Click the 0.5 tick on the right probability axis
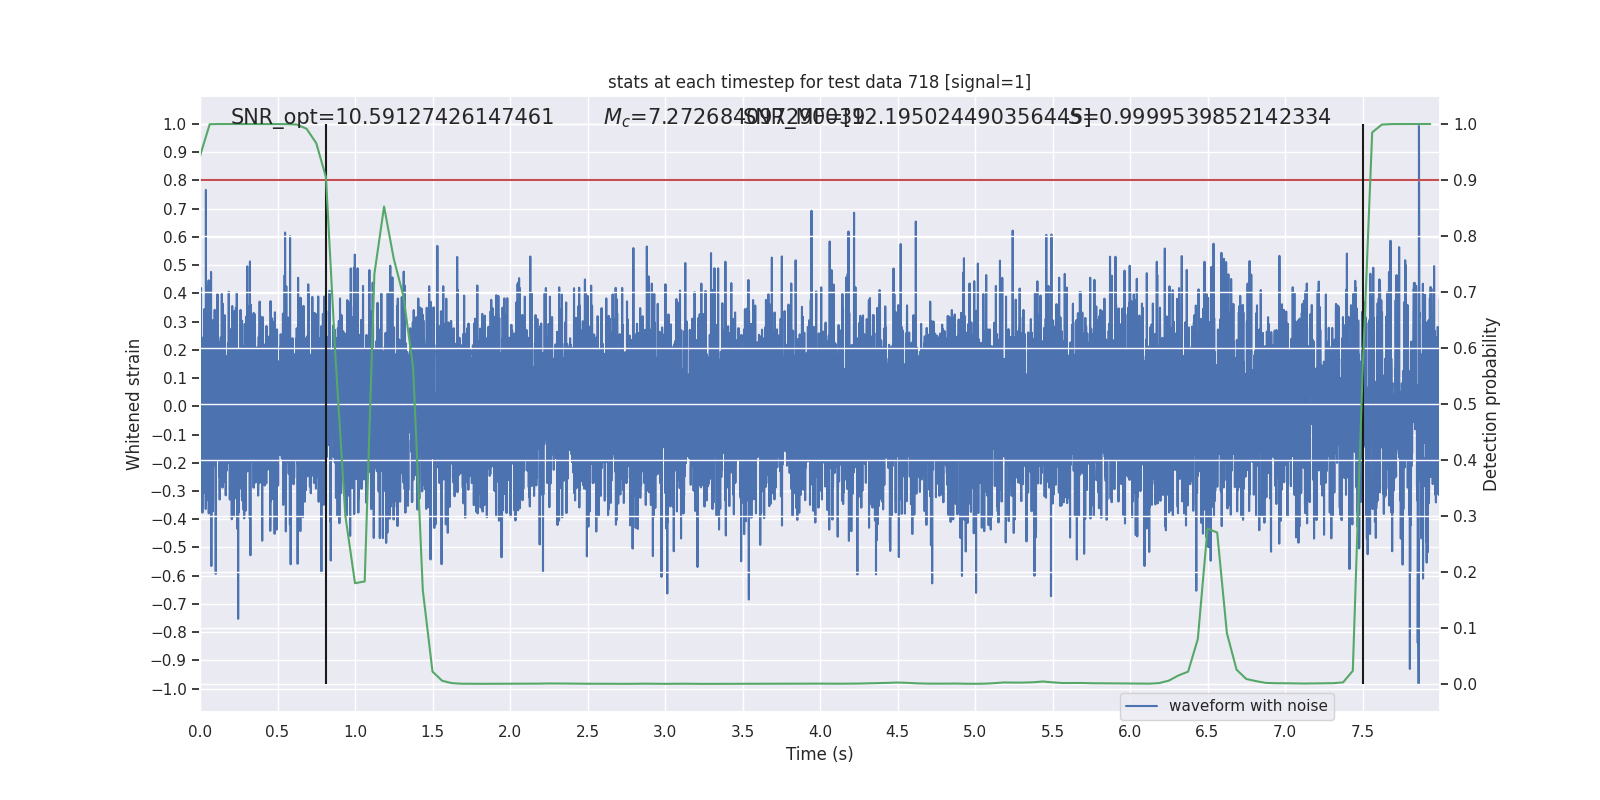 point(1465,405)
